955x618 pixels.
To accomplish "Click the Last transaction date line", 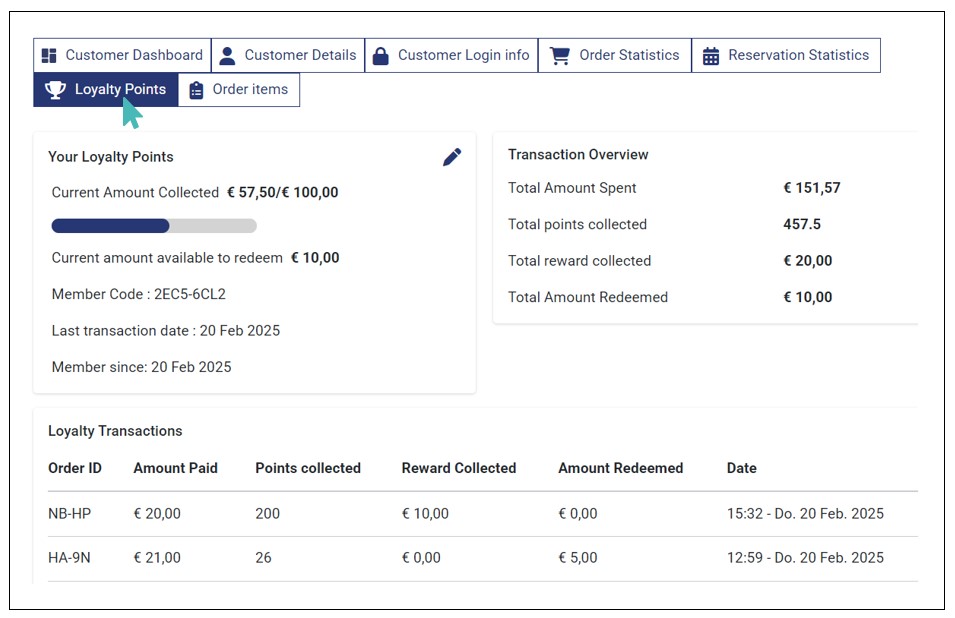I will (x=166, y=331).
